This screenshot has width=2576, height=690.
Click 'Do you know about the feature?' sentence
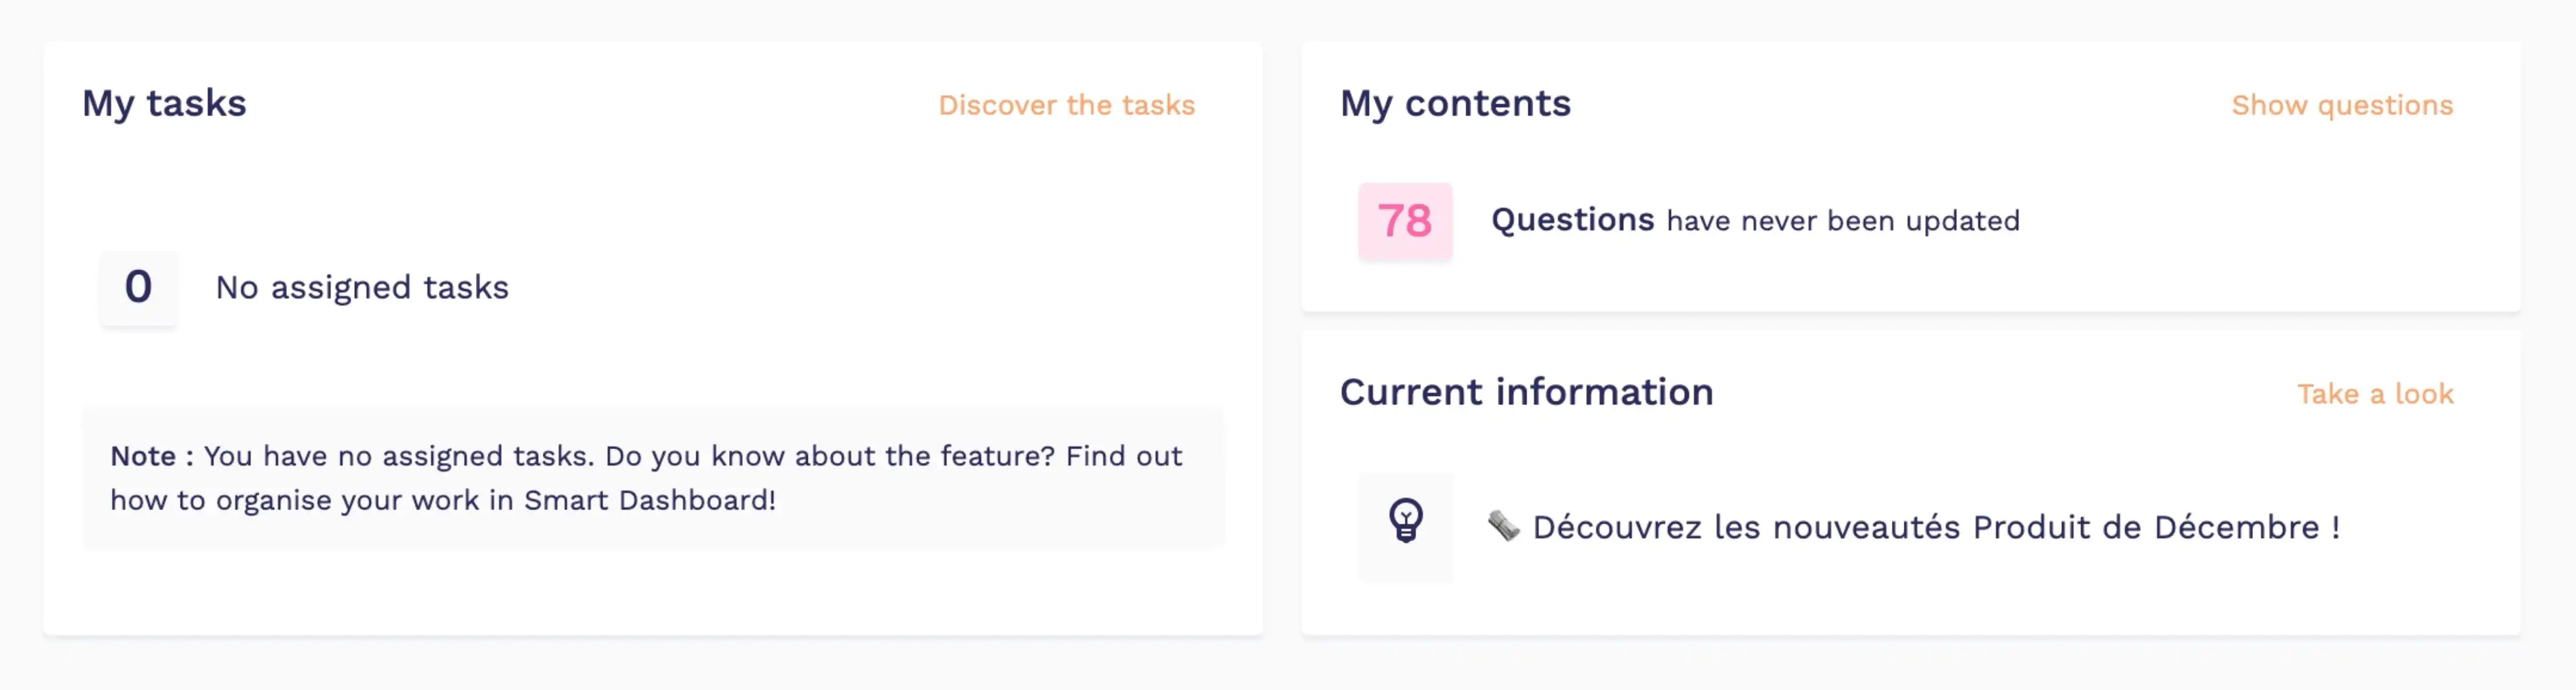coord(830,456)
